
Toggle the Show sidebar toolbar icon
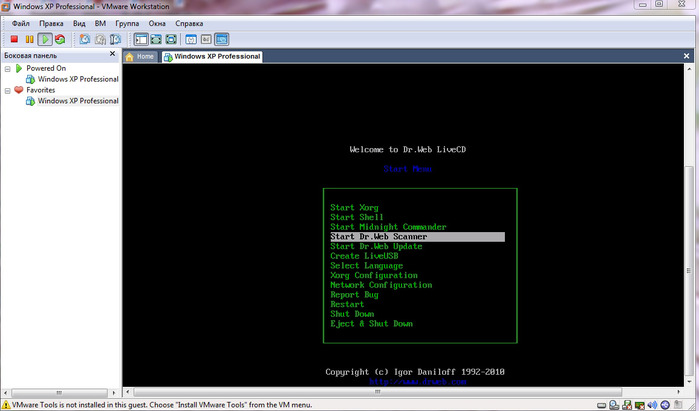coord(141,39)
